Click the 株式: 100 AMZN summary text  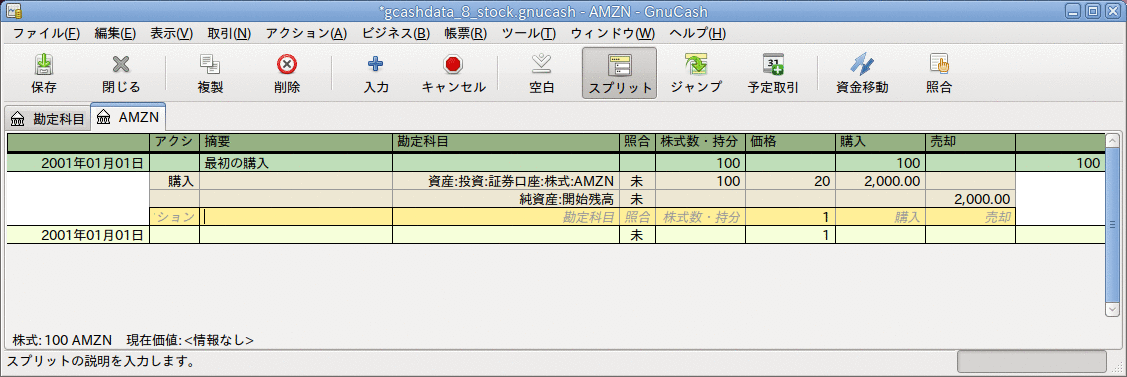click(63, 340)
